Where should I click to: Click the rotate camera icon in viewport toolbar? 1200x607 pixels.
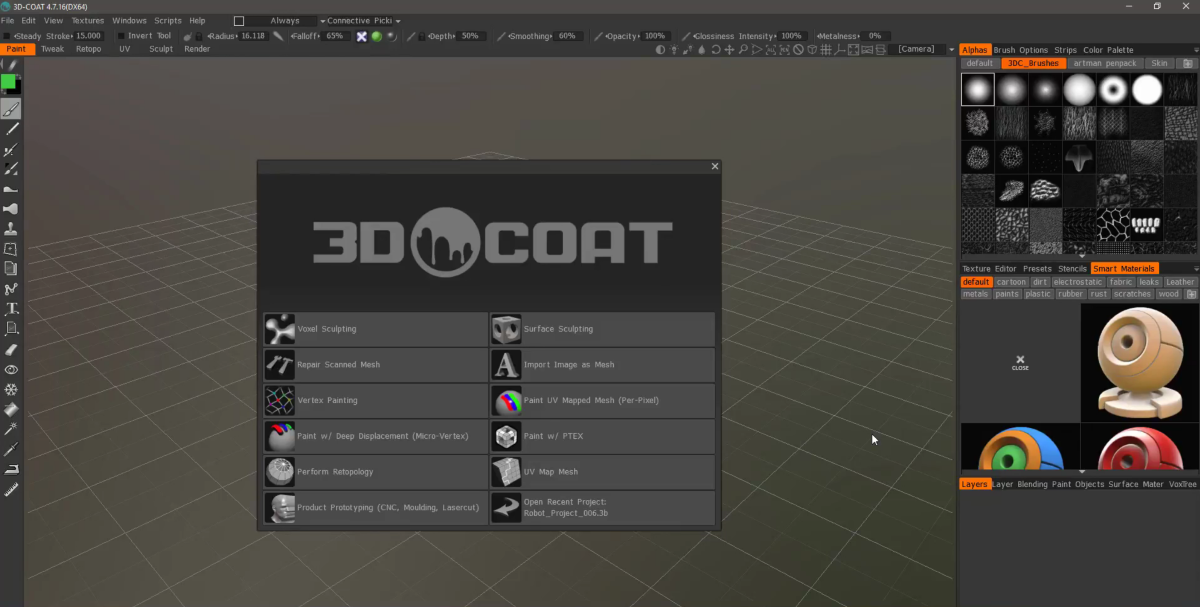coord(715,49)
